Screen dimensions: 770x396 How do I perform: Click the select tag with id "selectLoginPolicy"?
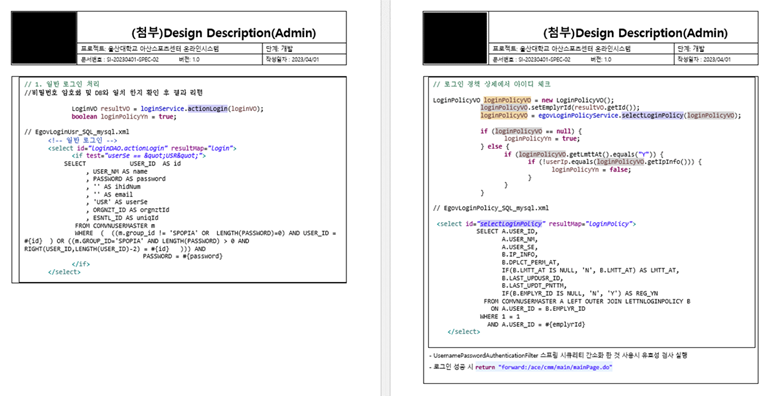click(536, 224)
